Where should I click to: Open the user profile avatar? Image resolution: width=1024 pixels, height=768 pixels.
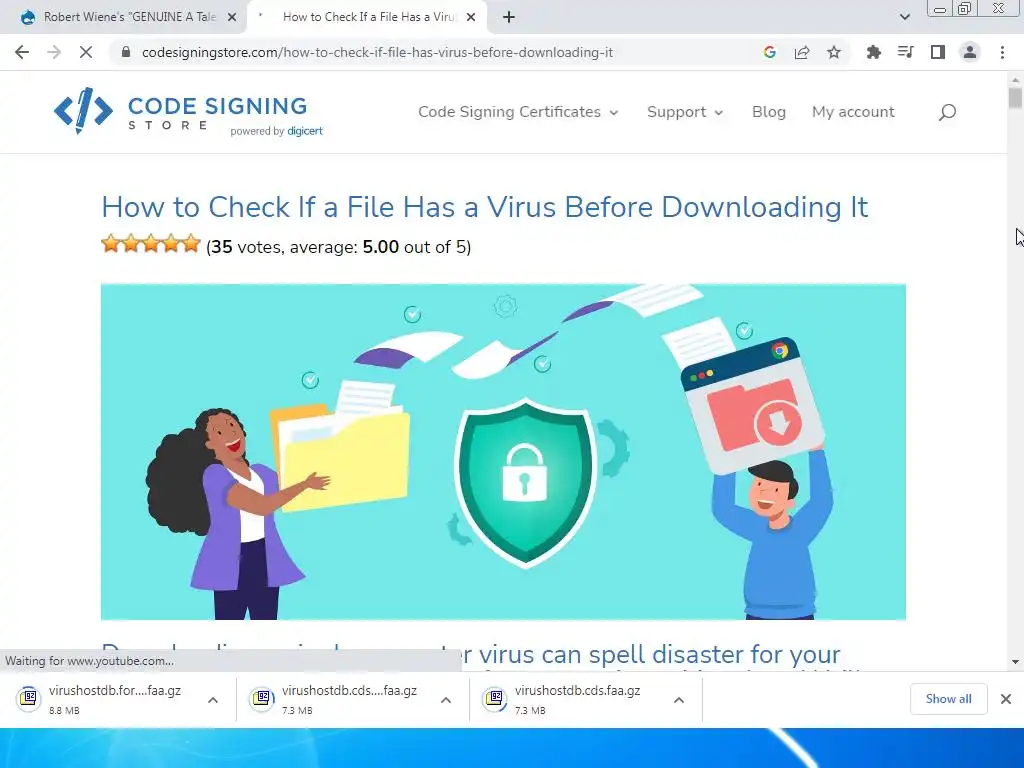970,52
